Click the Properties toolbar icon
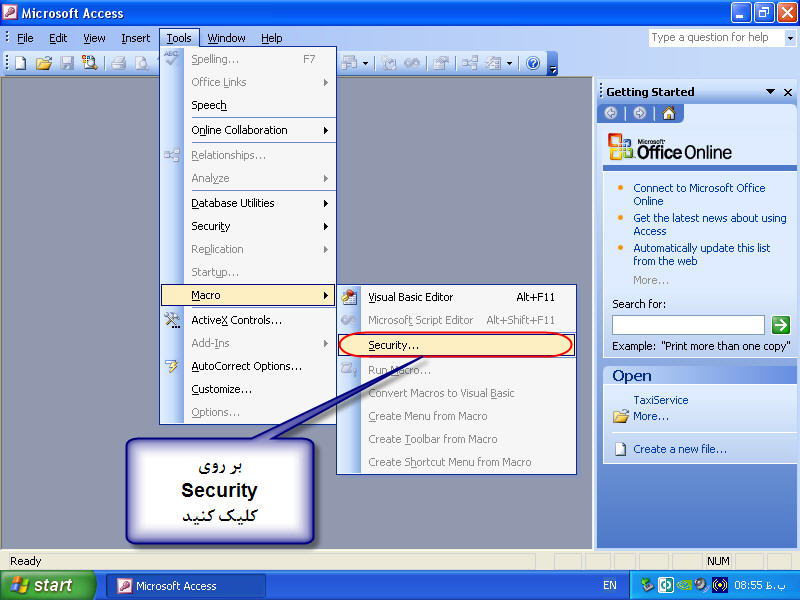The width and height of the screenshot is (800, 600). 440,63
